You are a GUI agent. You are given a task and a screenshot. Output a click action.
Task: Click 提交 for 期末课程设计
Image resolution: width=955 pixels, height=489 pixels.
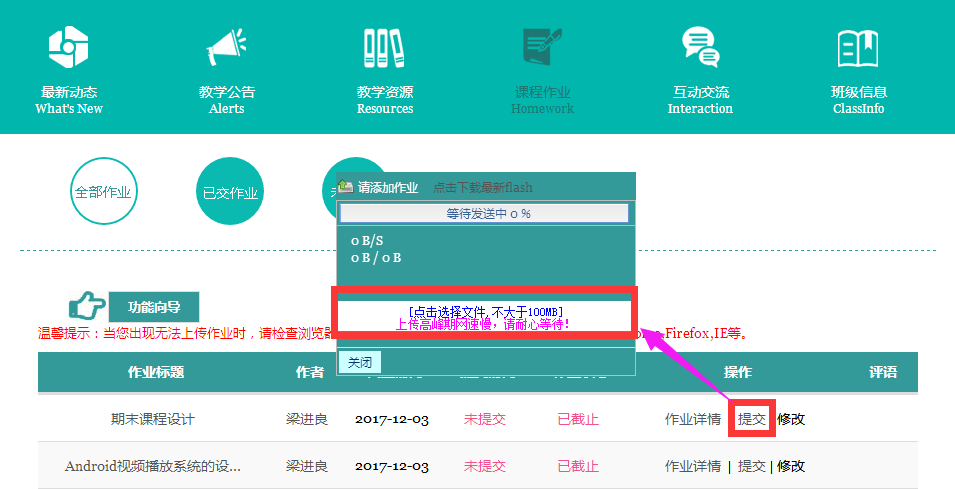point(752,419)
